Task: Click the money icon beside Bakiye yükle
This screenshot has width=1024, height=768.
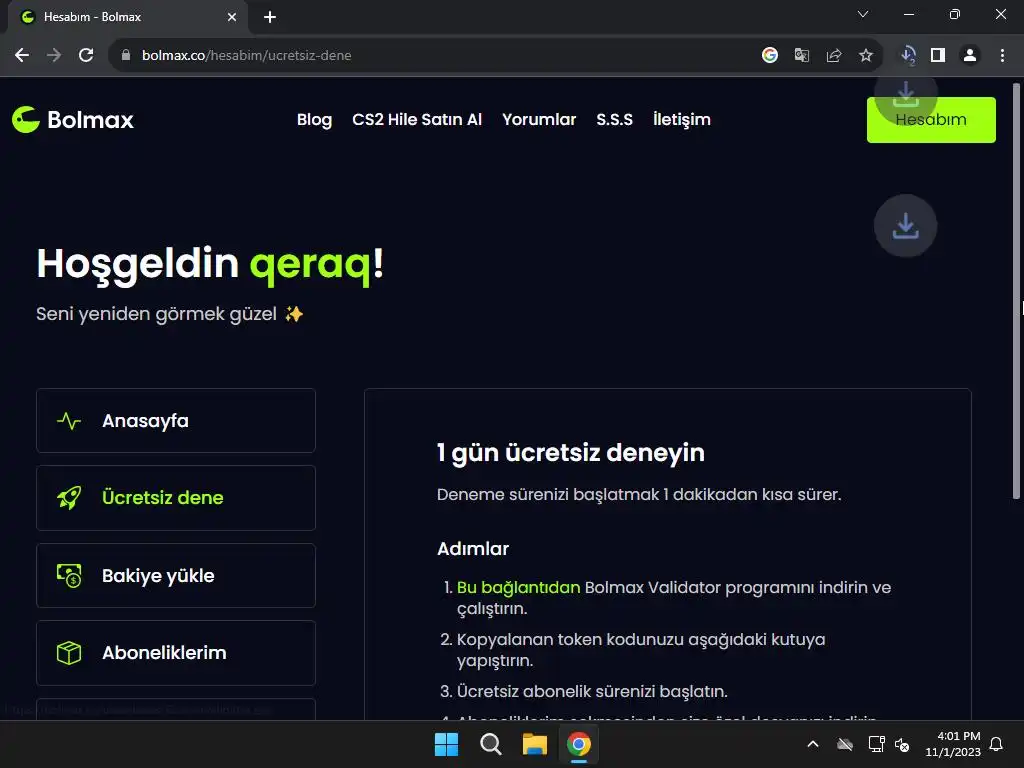Action: (x=69, y=576)
